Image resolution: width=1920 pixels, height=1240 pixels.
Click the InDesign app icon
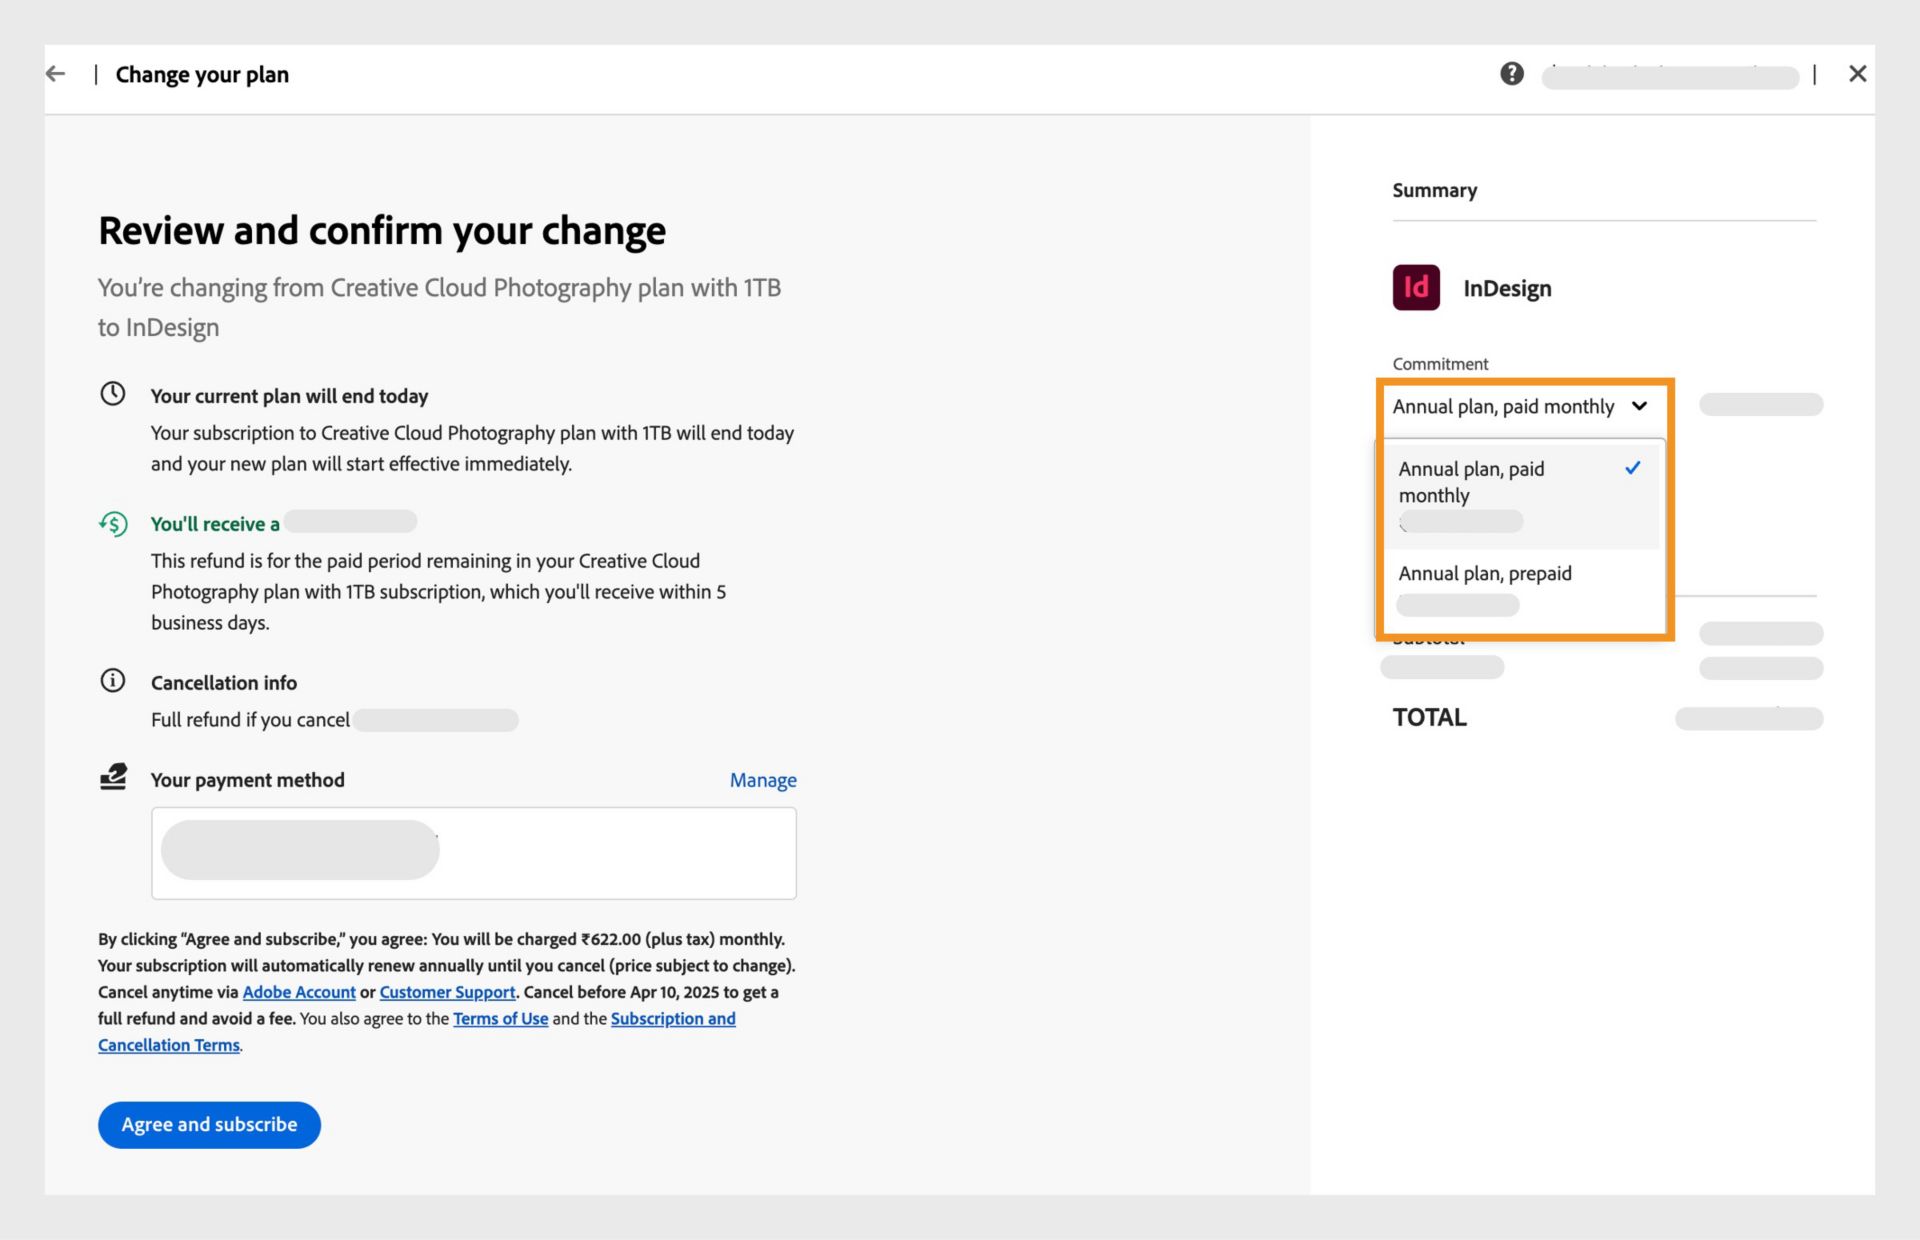(1416, 288)
